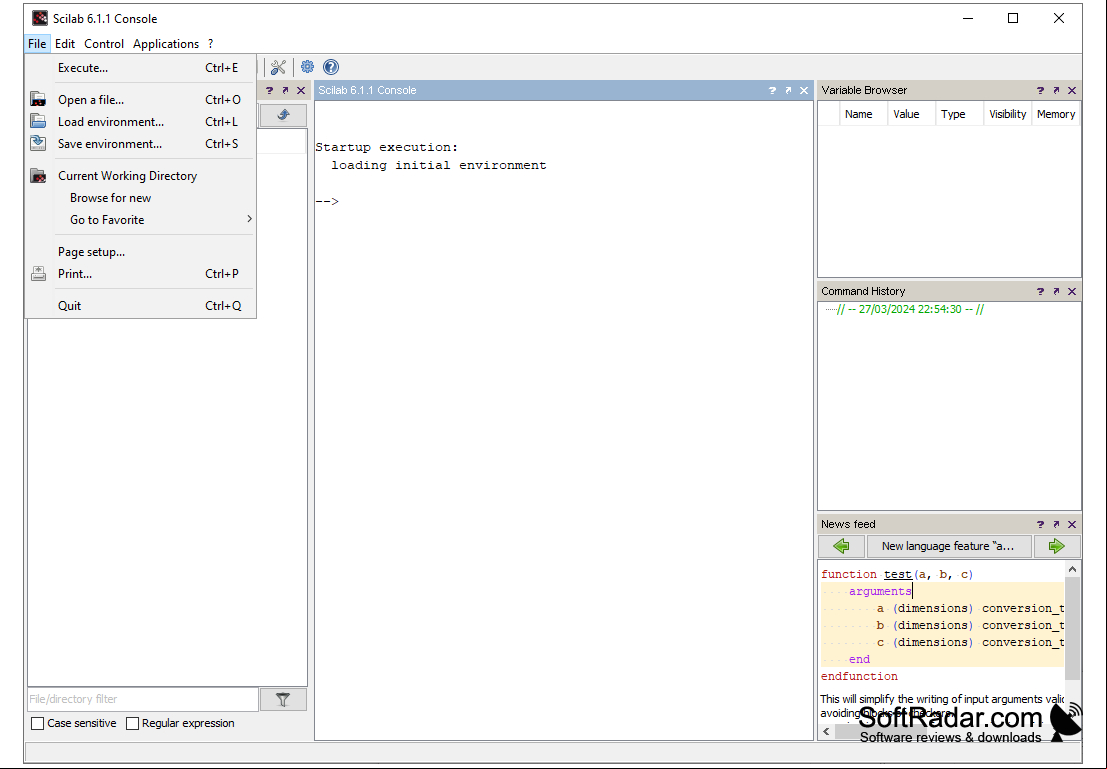Select Save environment... menu entry
1107x769 pixels.
click(x=140, y=143)
